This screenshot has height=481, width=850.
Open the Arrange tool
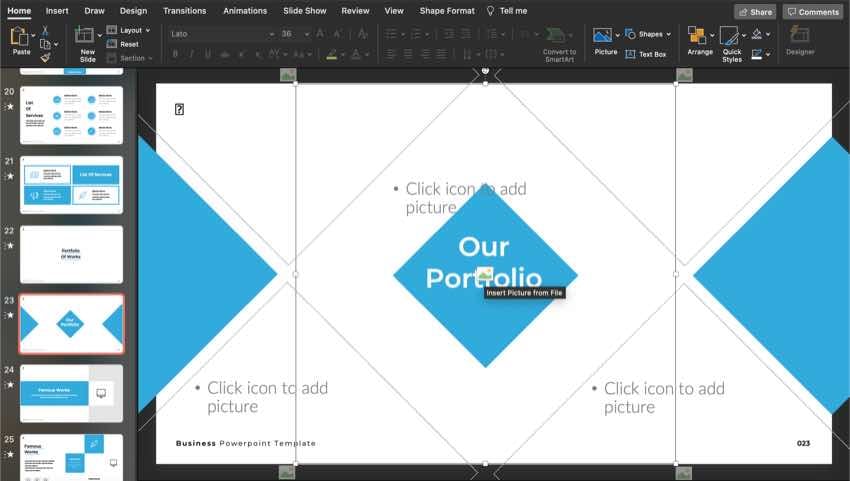pyautogui.click(x=699, y=38)
